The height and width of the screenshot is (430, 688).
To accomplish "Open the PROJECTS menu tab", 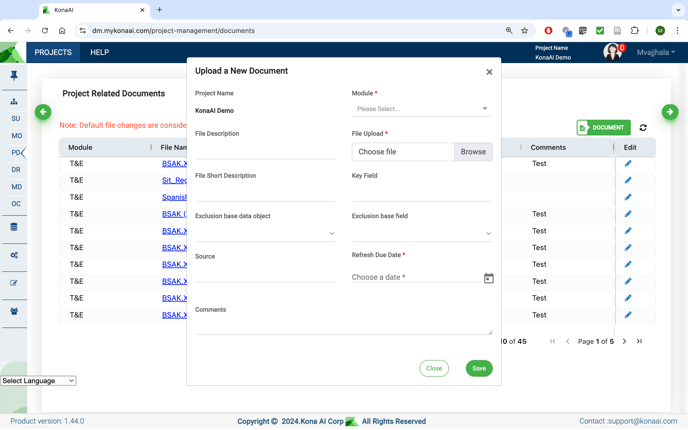I will pyautogui.click(x=53, y=52).
